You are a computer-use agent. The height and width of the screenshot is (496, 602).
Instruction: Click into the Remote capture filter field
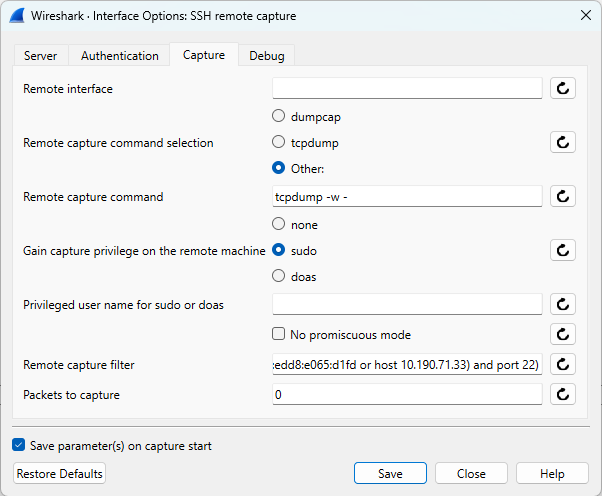407,364
